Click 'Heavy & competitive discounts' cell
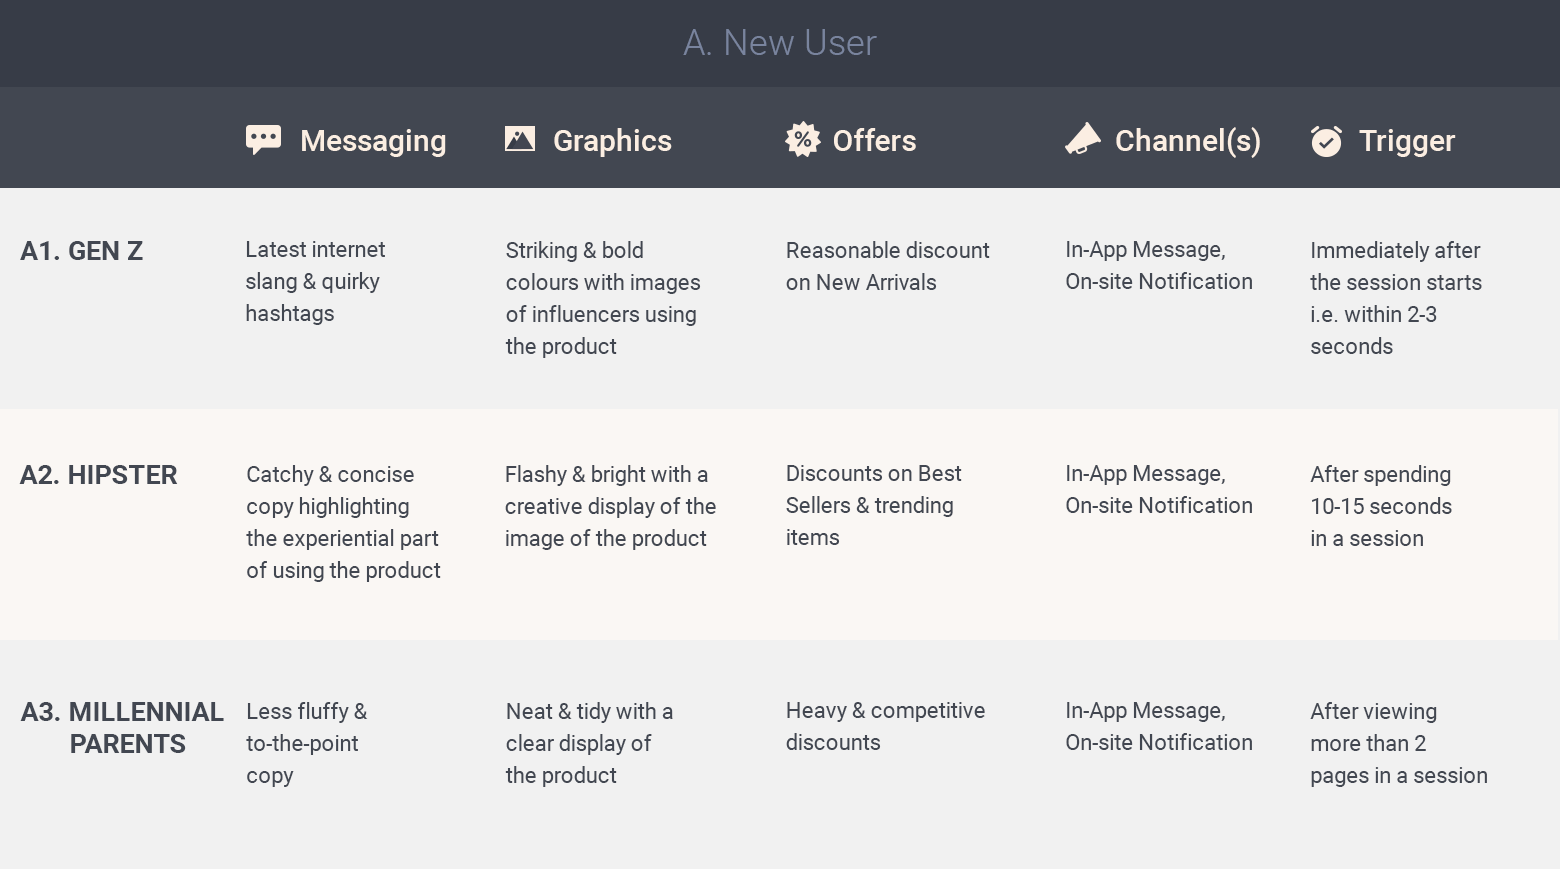 coord(885,726)
